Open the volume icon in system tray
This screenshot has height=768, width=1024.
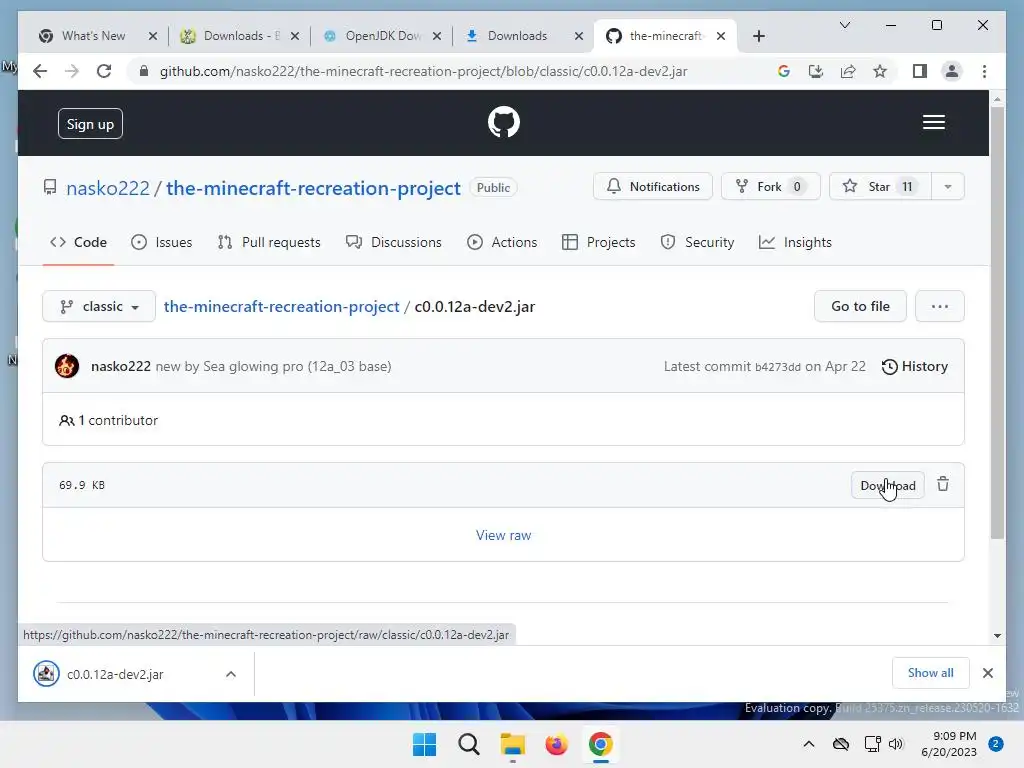point(895,744)
